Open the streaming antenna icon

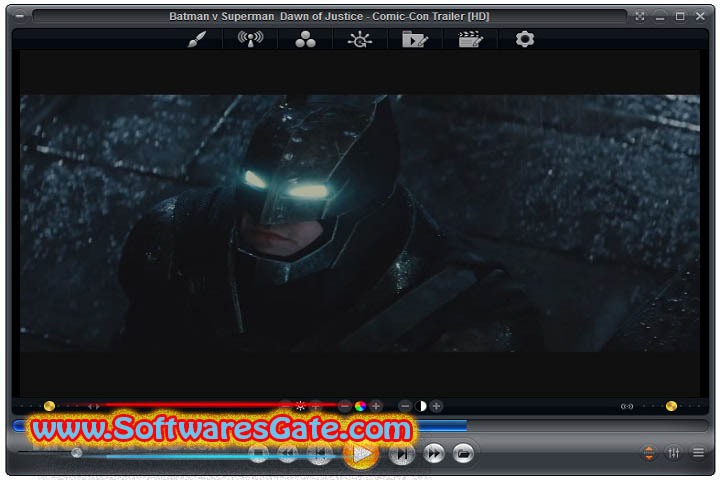(251, 39)
